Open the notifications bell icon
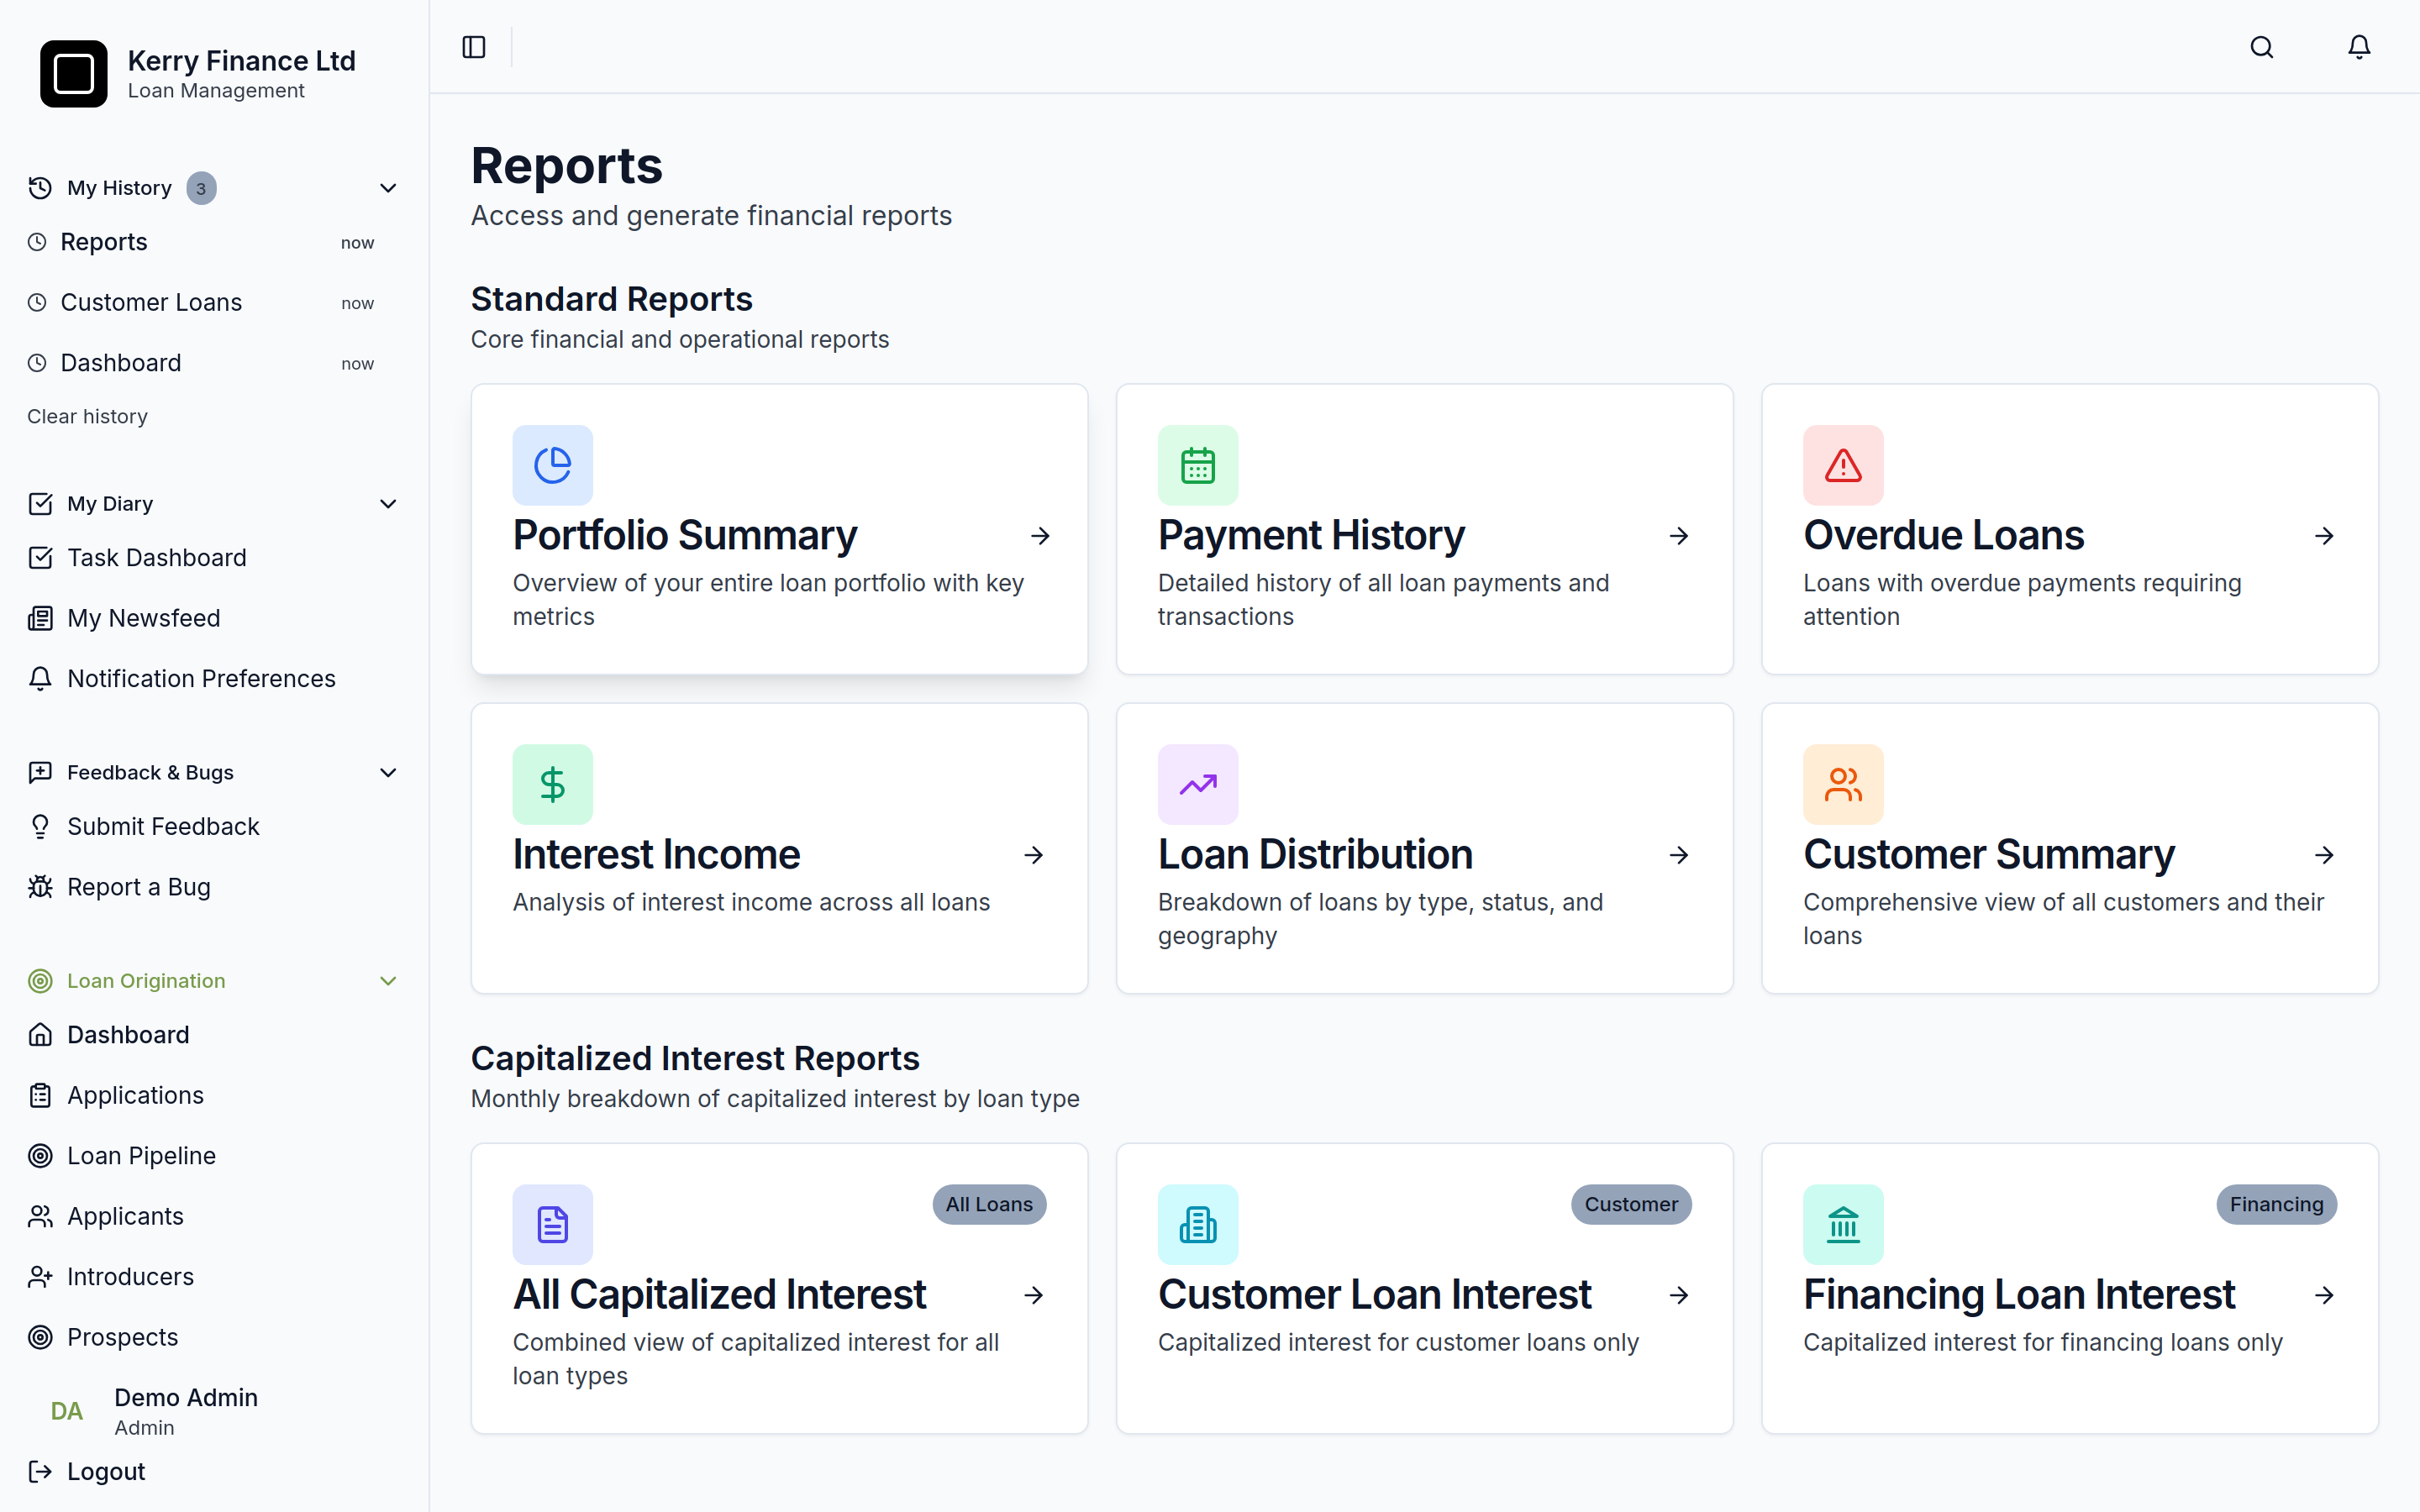 point(2359,47)
